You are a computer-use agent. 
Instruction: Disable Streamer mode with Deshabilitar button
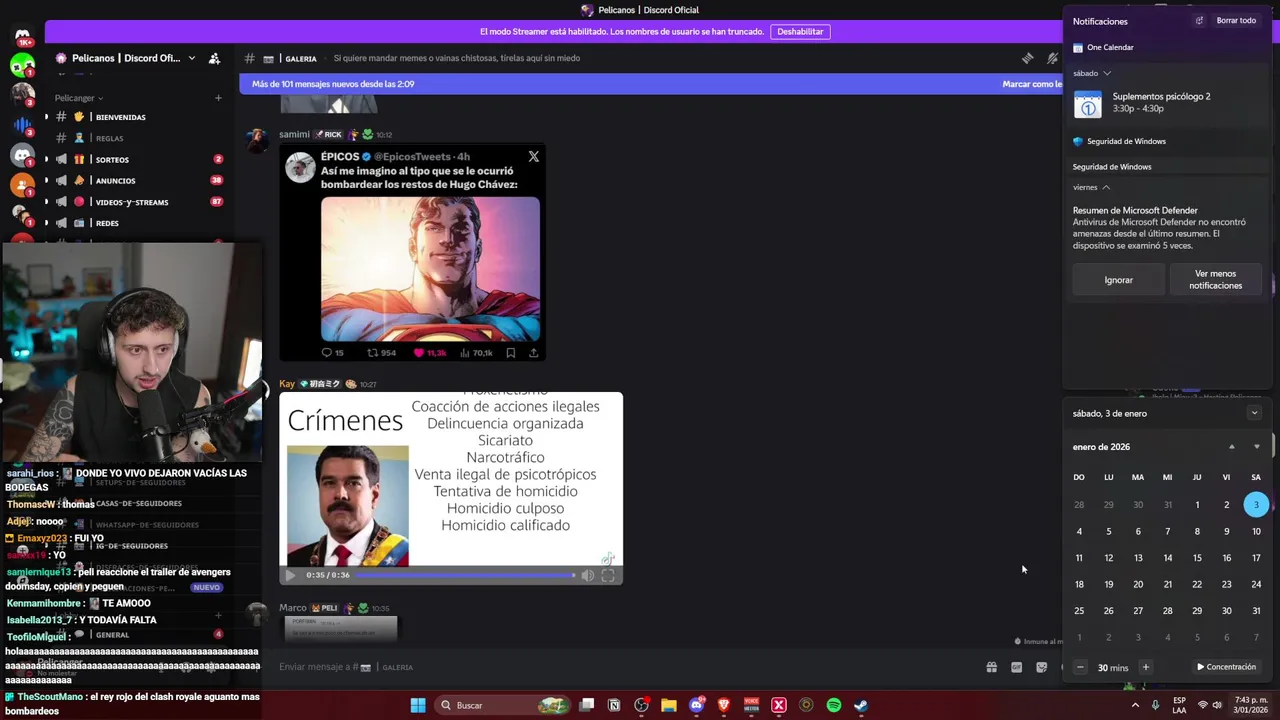coord(800,31)
